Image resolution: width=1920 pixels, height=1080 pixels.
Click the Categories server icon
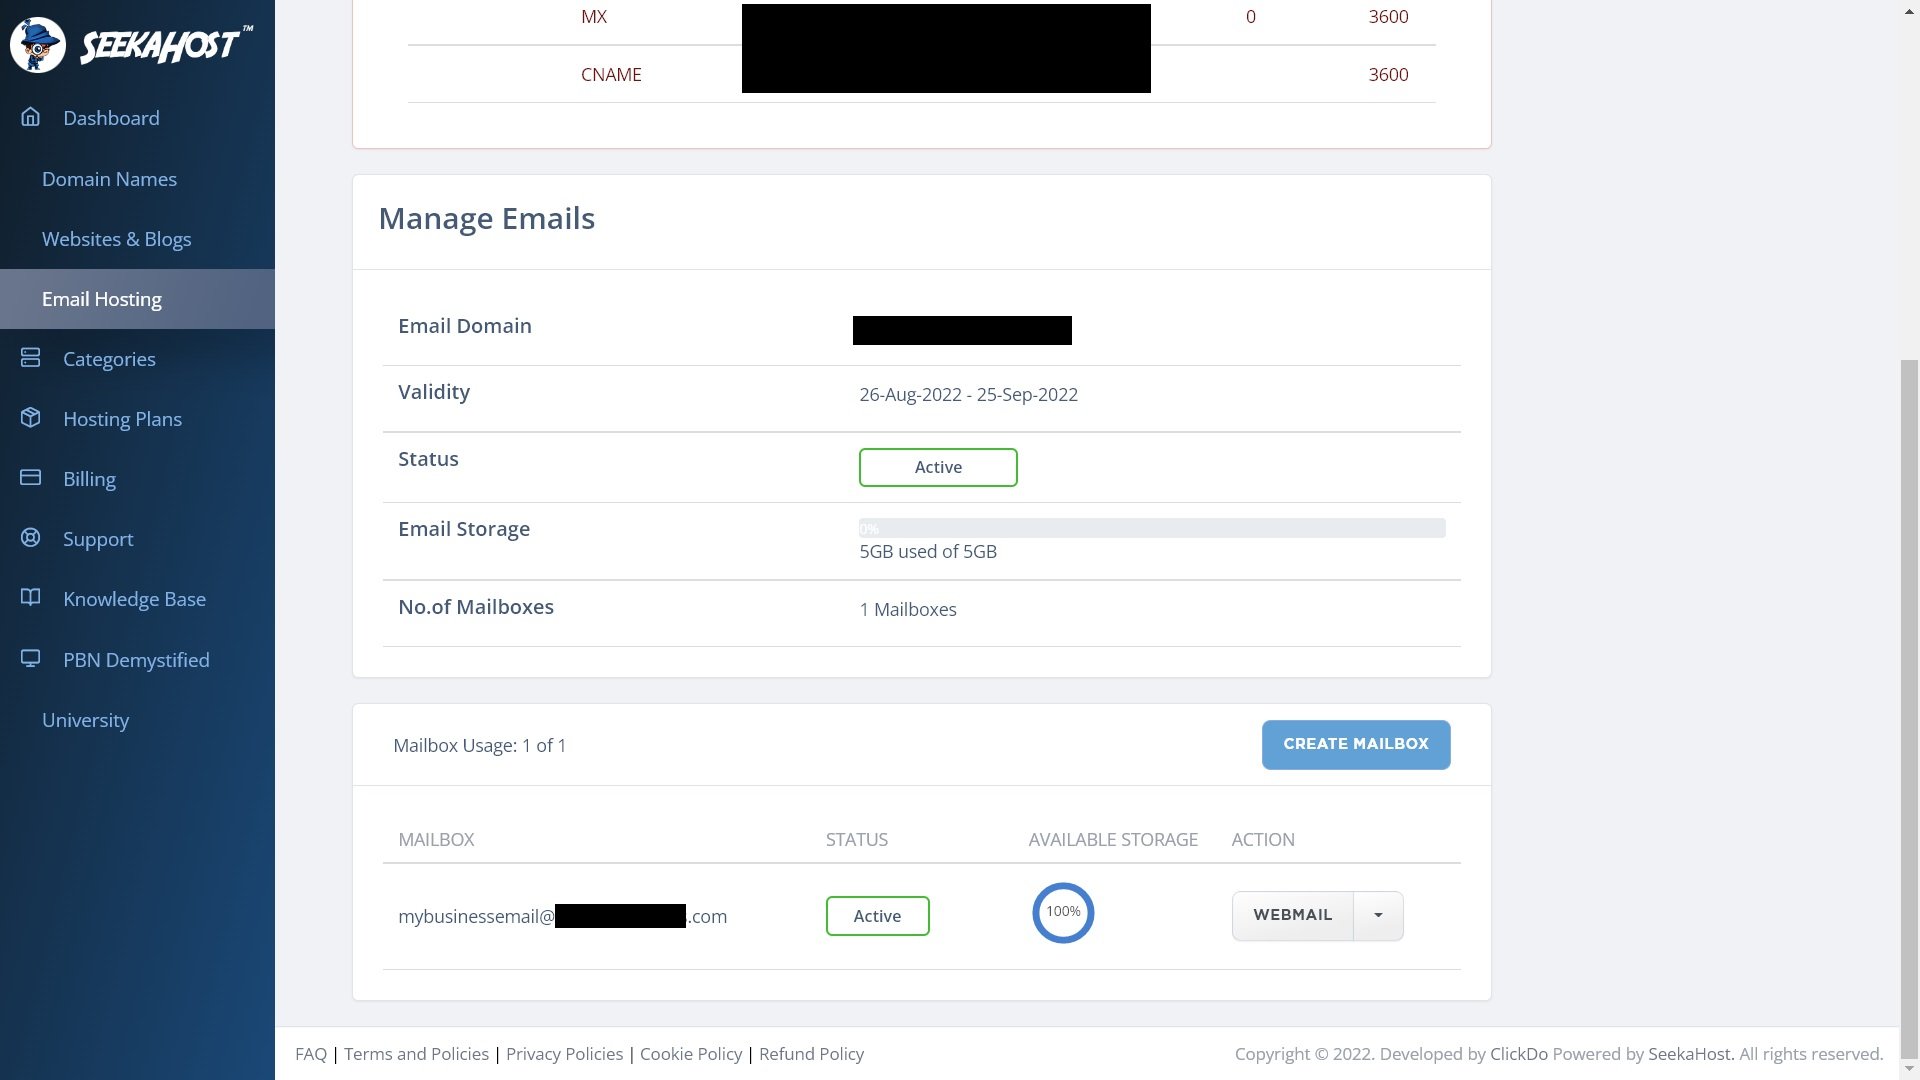click(31, 358)
